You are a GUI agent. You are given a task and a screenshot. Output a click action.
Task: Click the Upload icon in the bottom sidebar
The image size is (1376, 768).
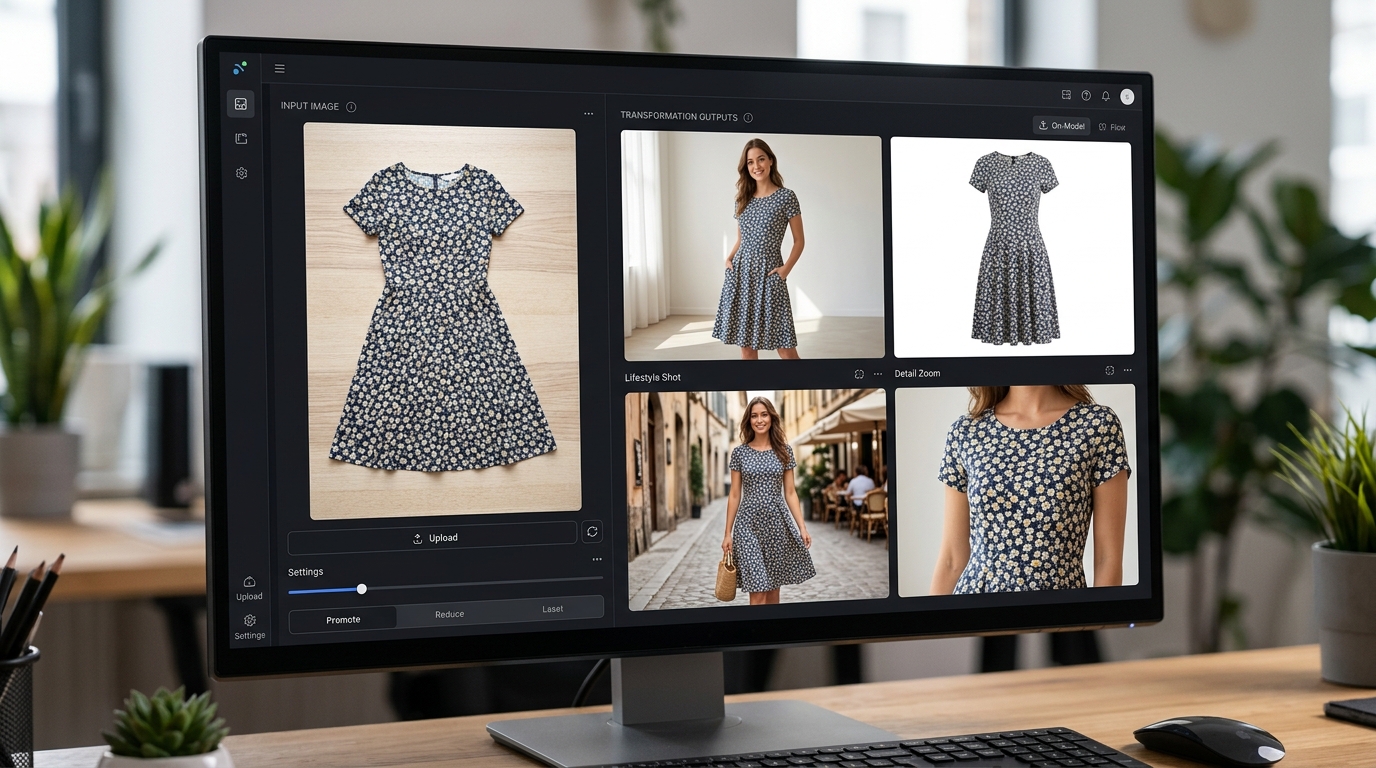(x=249, y=588)
